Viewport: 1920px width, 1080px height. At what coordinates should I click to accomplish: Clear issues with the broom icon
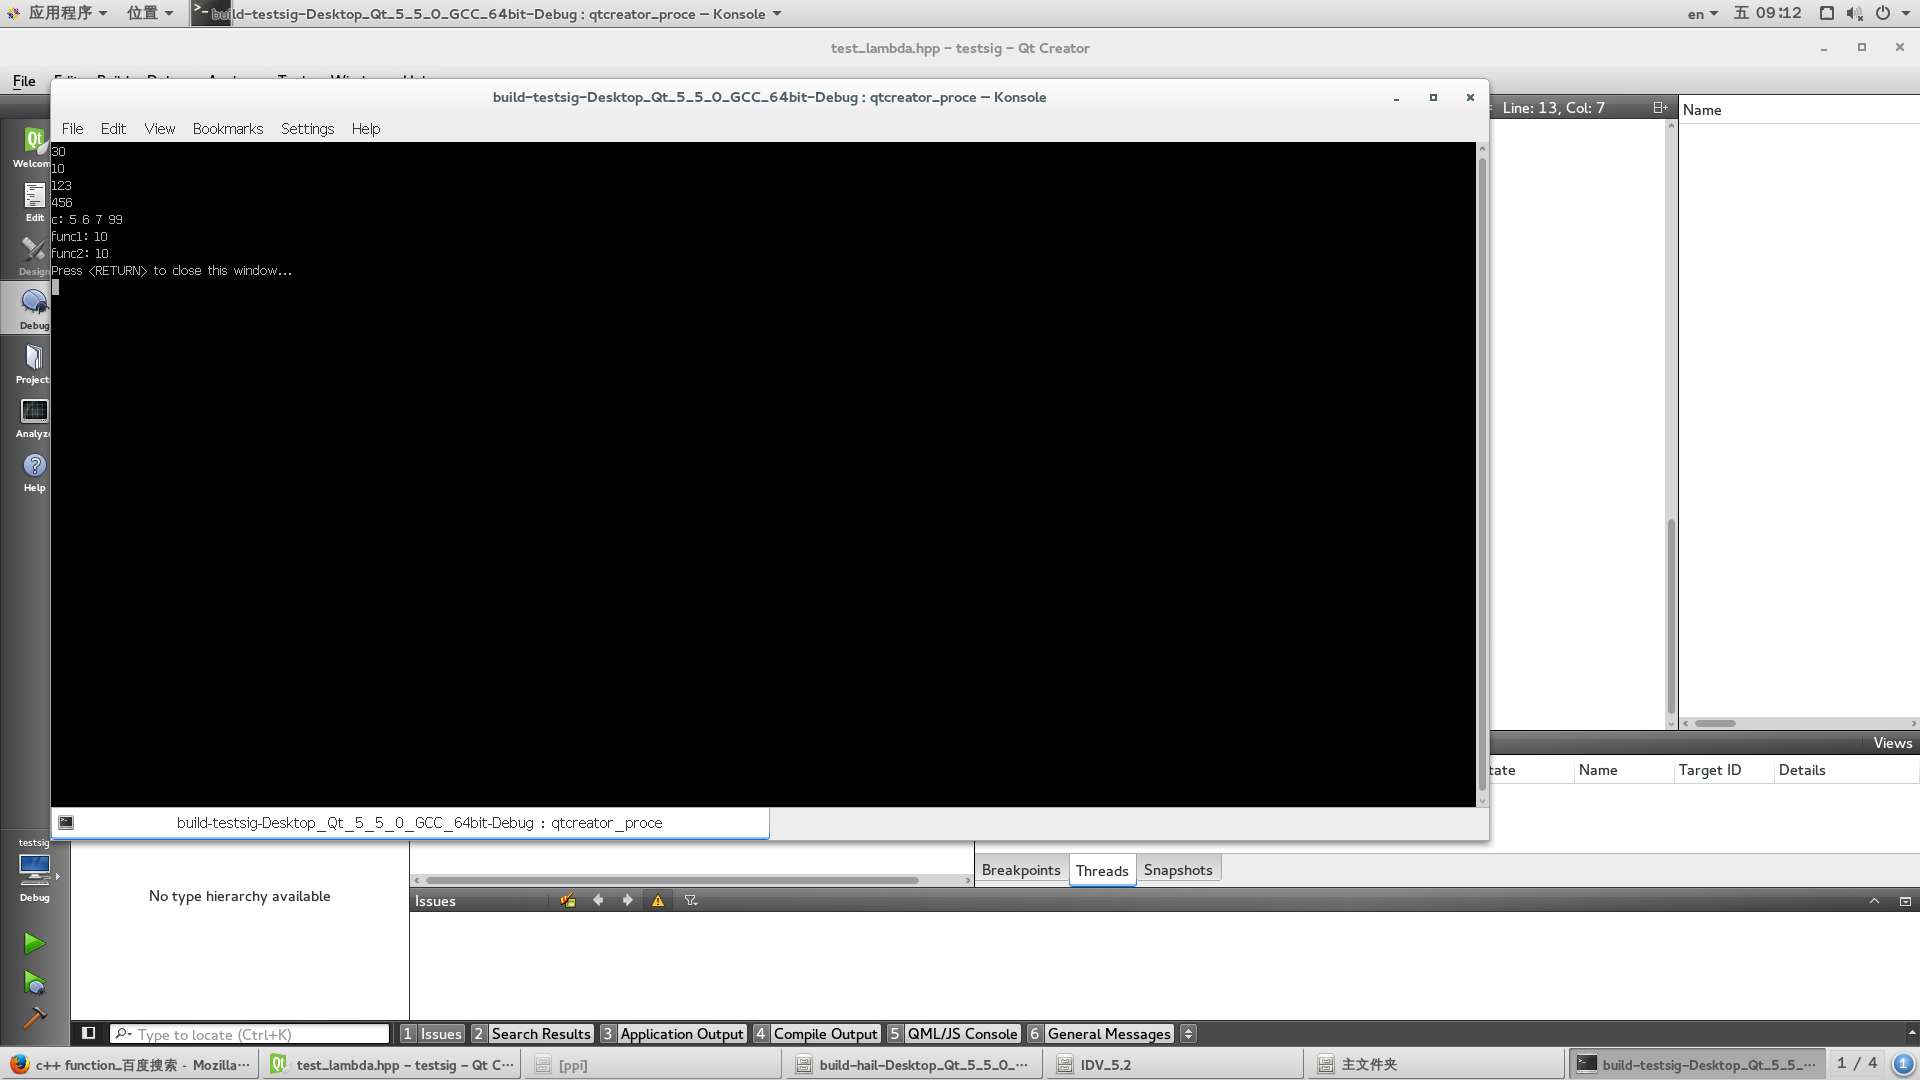click(x=568, y=900)
